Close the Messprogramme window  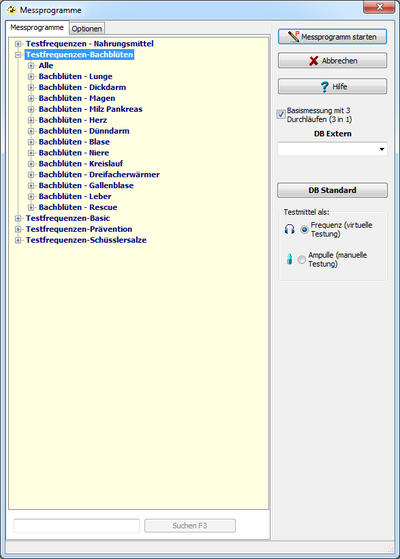coord(379,7)
